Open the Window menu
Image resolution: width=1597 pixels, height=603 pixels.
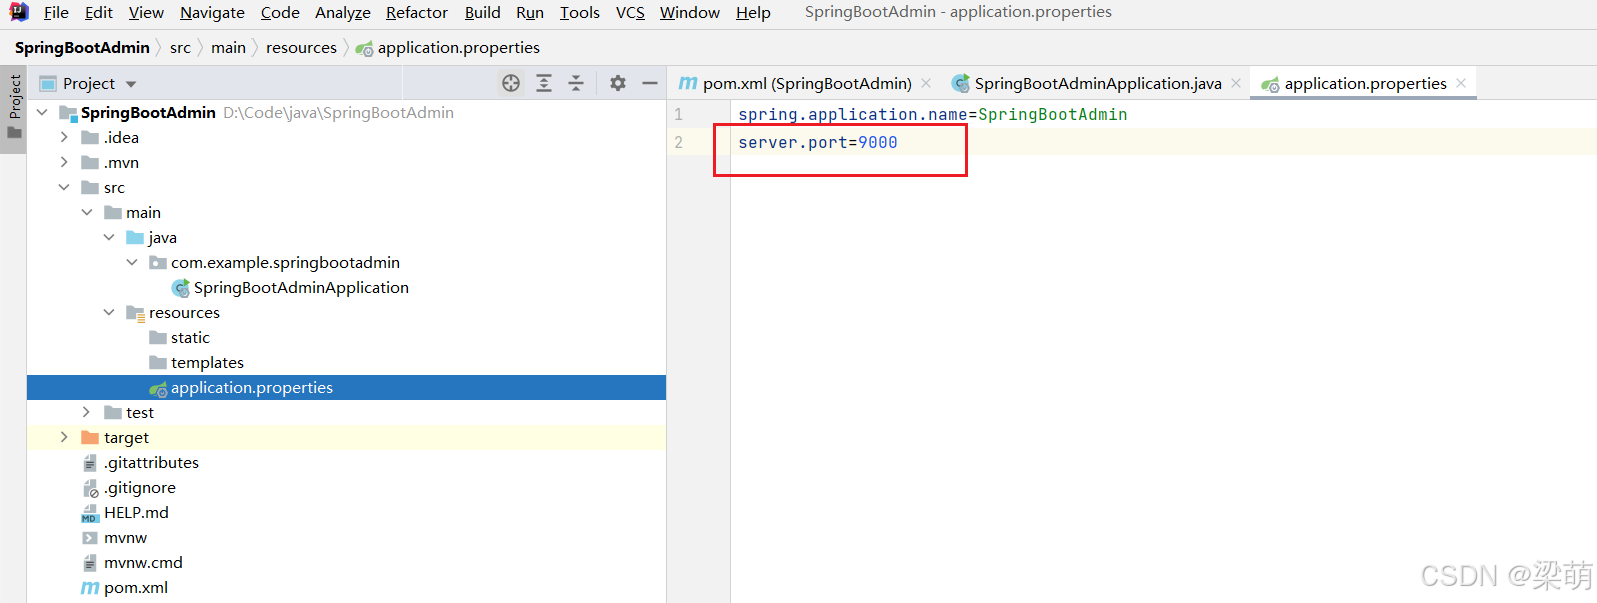click(x=689, y=12)
